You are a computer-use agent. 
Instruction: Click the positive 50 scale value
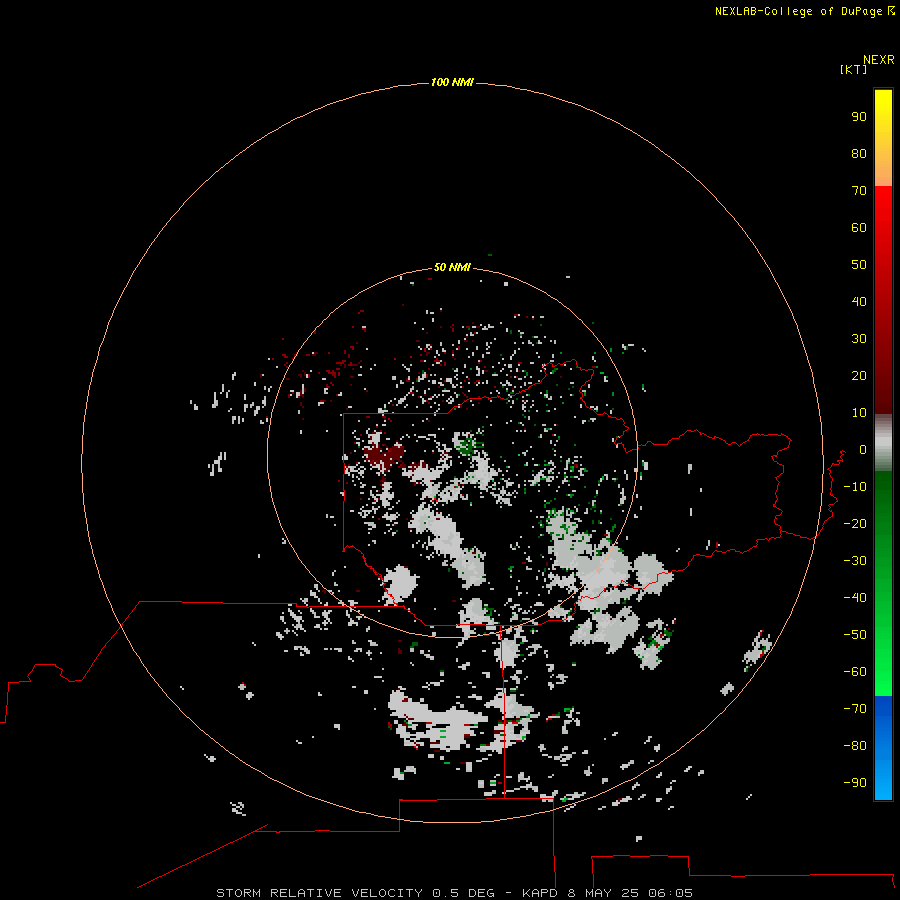[859, 265]
